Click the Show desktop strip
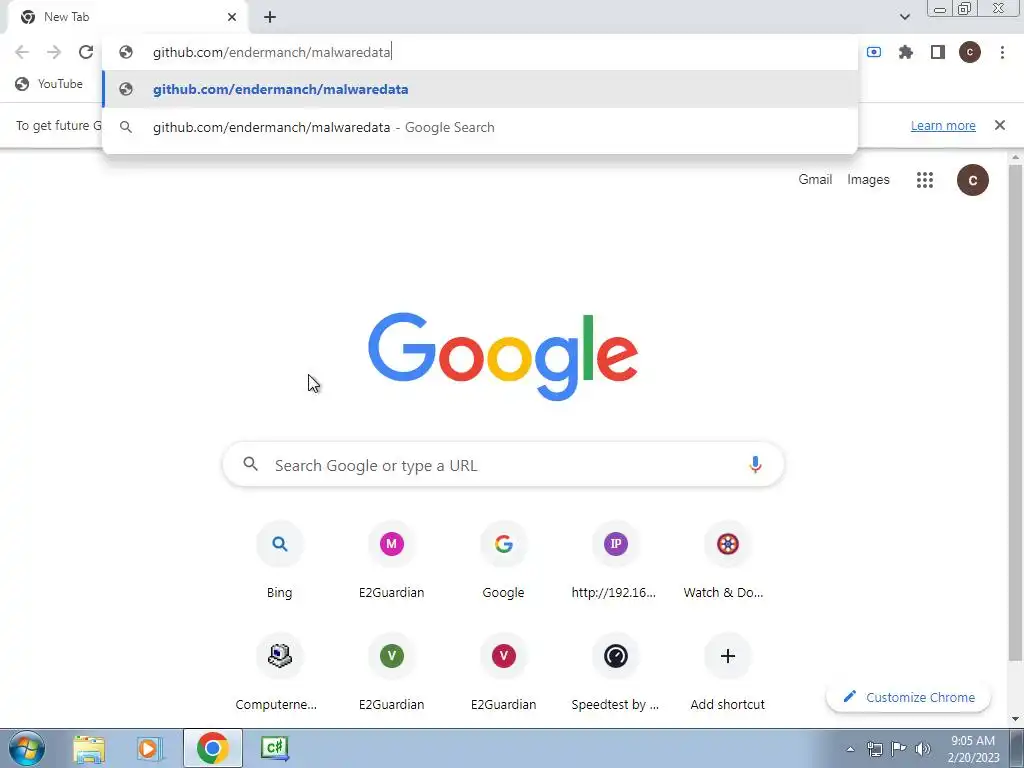Image resolution: width=1024 pixels, height=768 pixels. point(1017,748)
